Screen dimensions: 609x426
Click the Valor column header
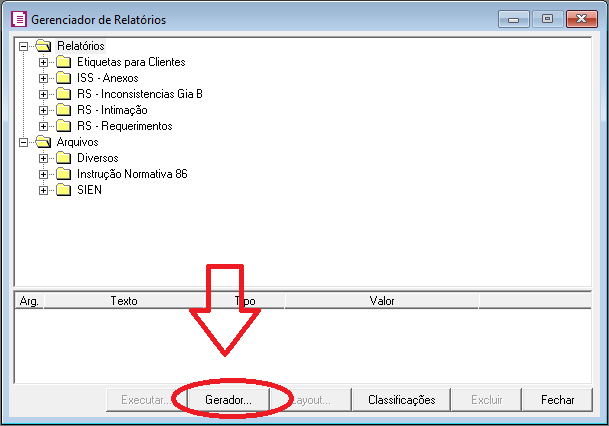[x=382, y=300]
